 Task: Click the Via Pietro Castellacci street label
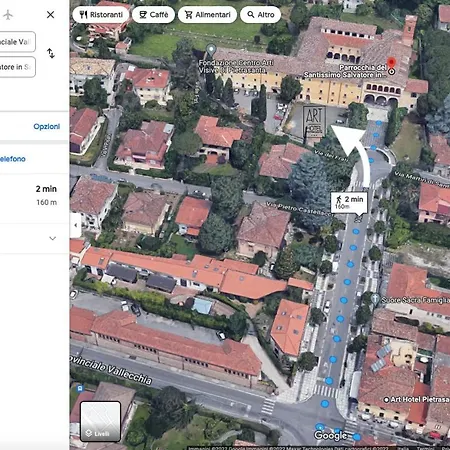point(299,208)
